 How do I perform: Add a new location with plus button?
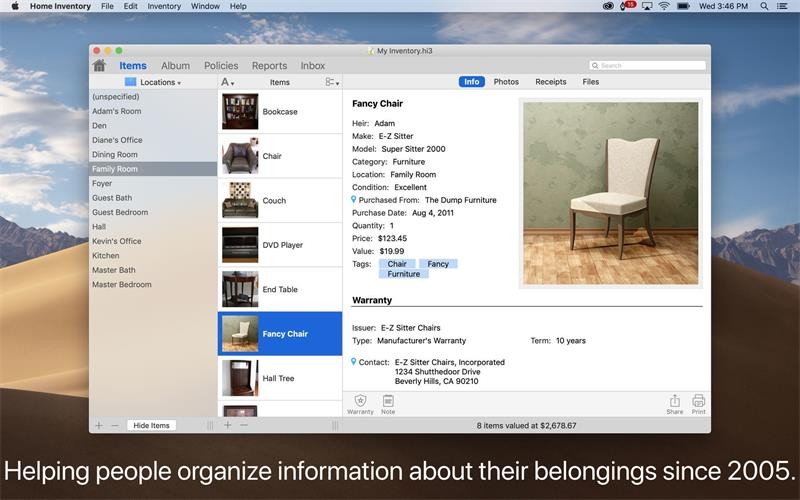[99, 426]
